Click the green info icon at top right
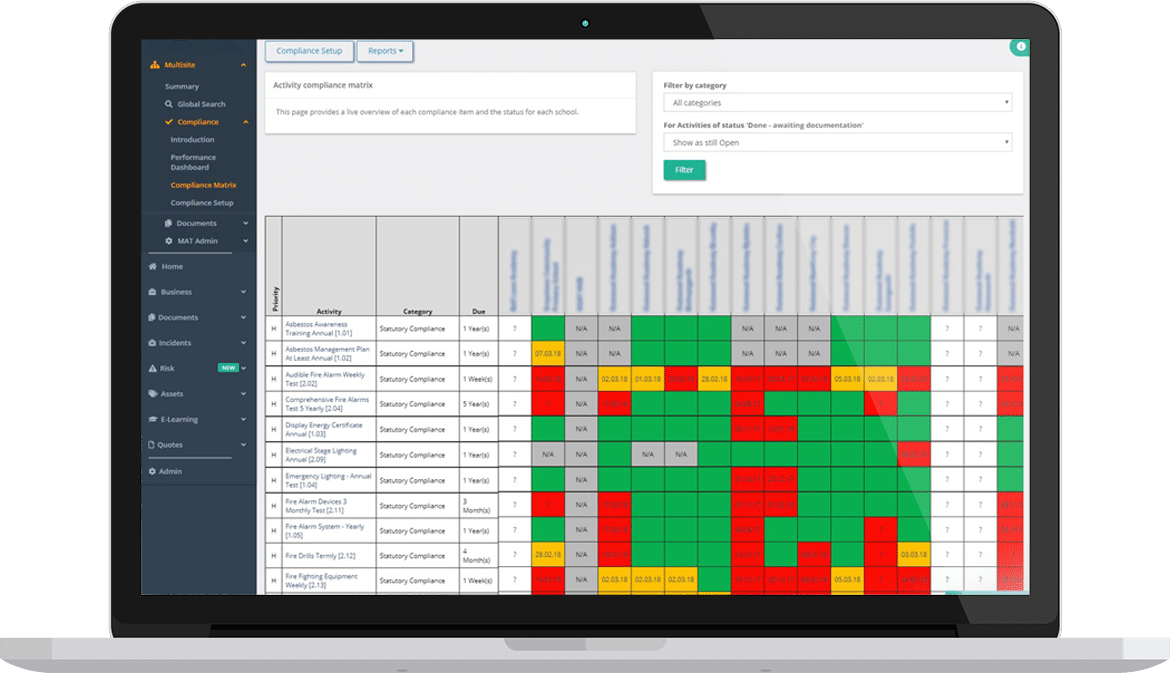 pyautogui.click(x=1020, y=47)
